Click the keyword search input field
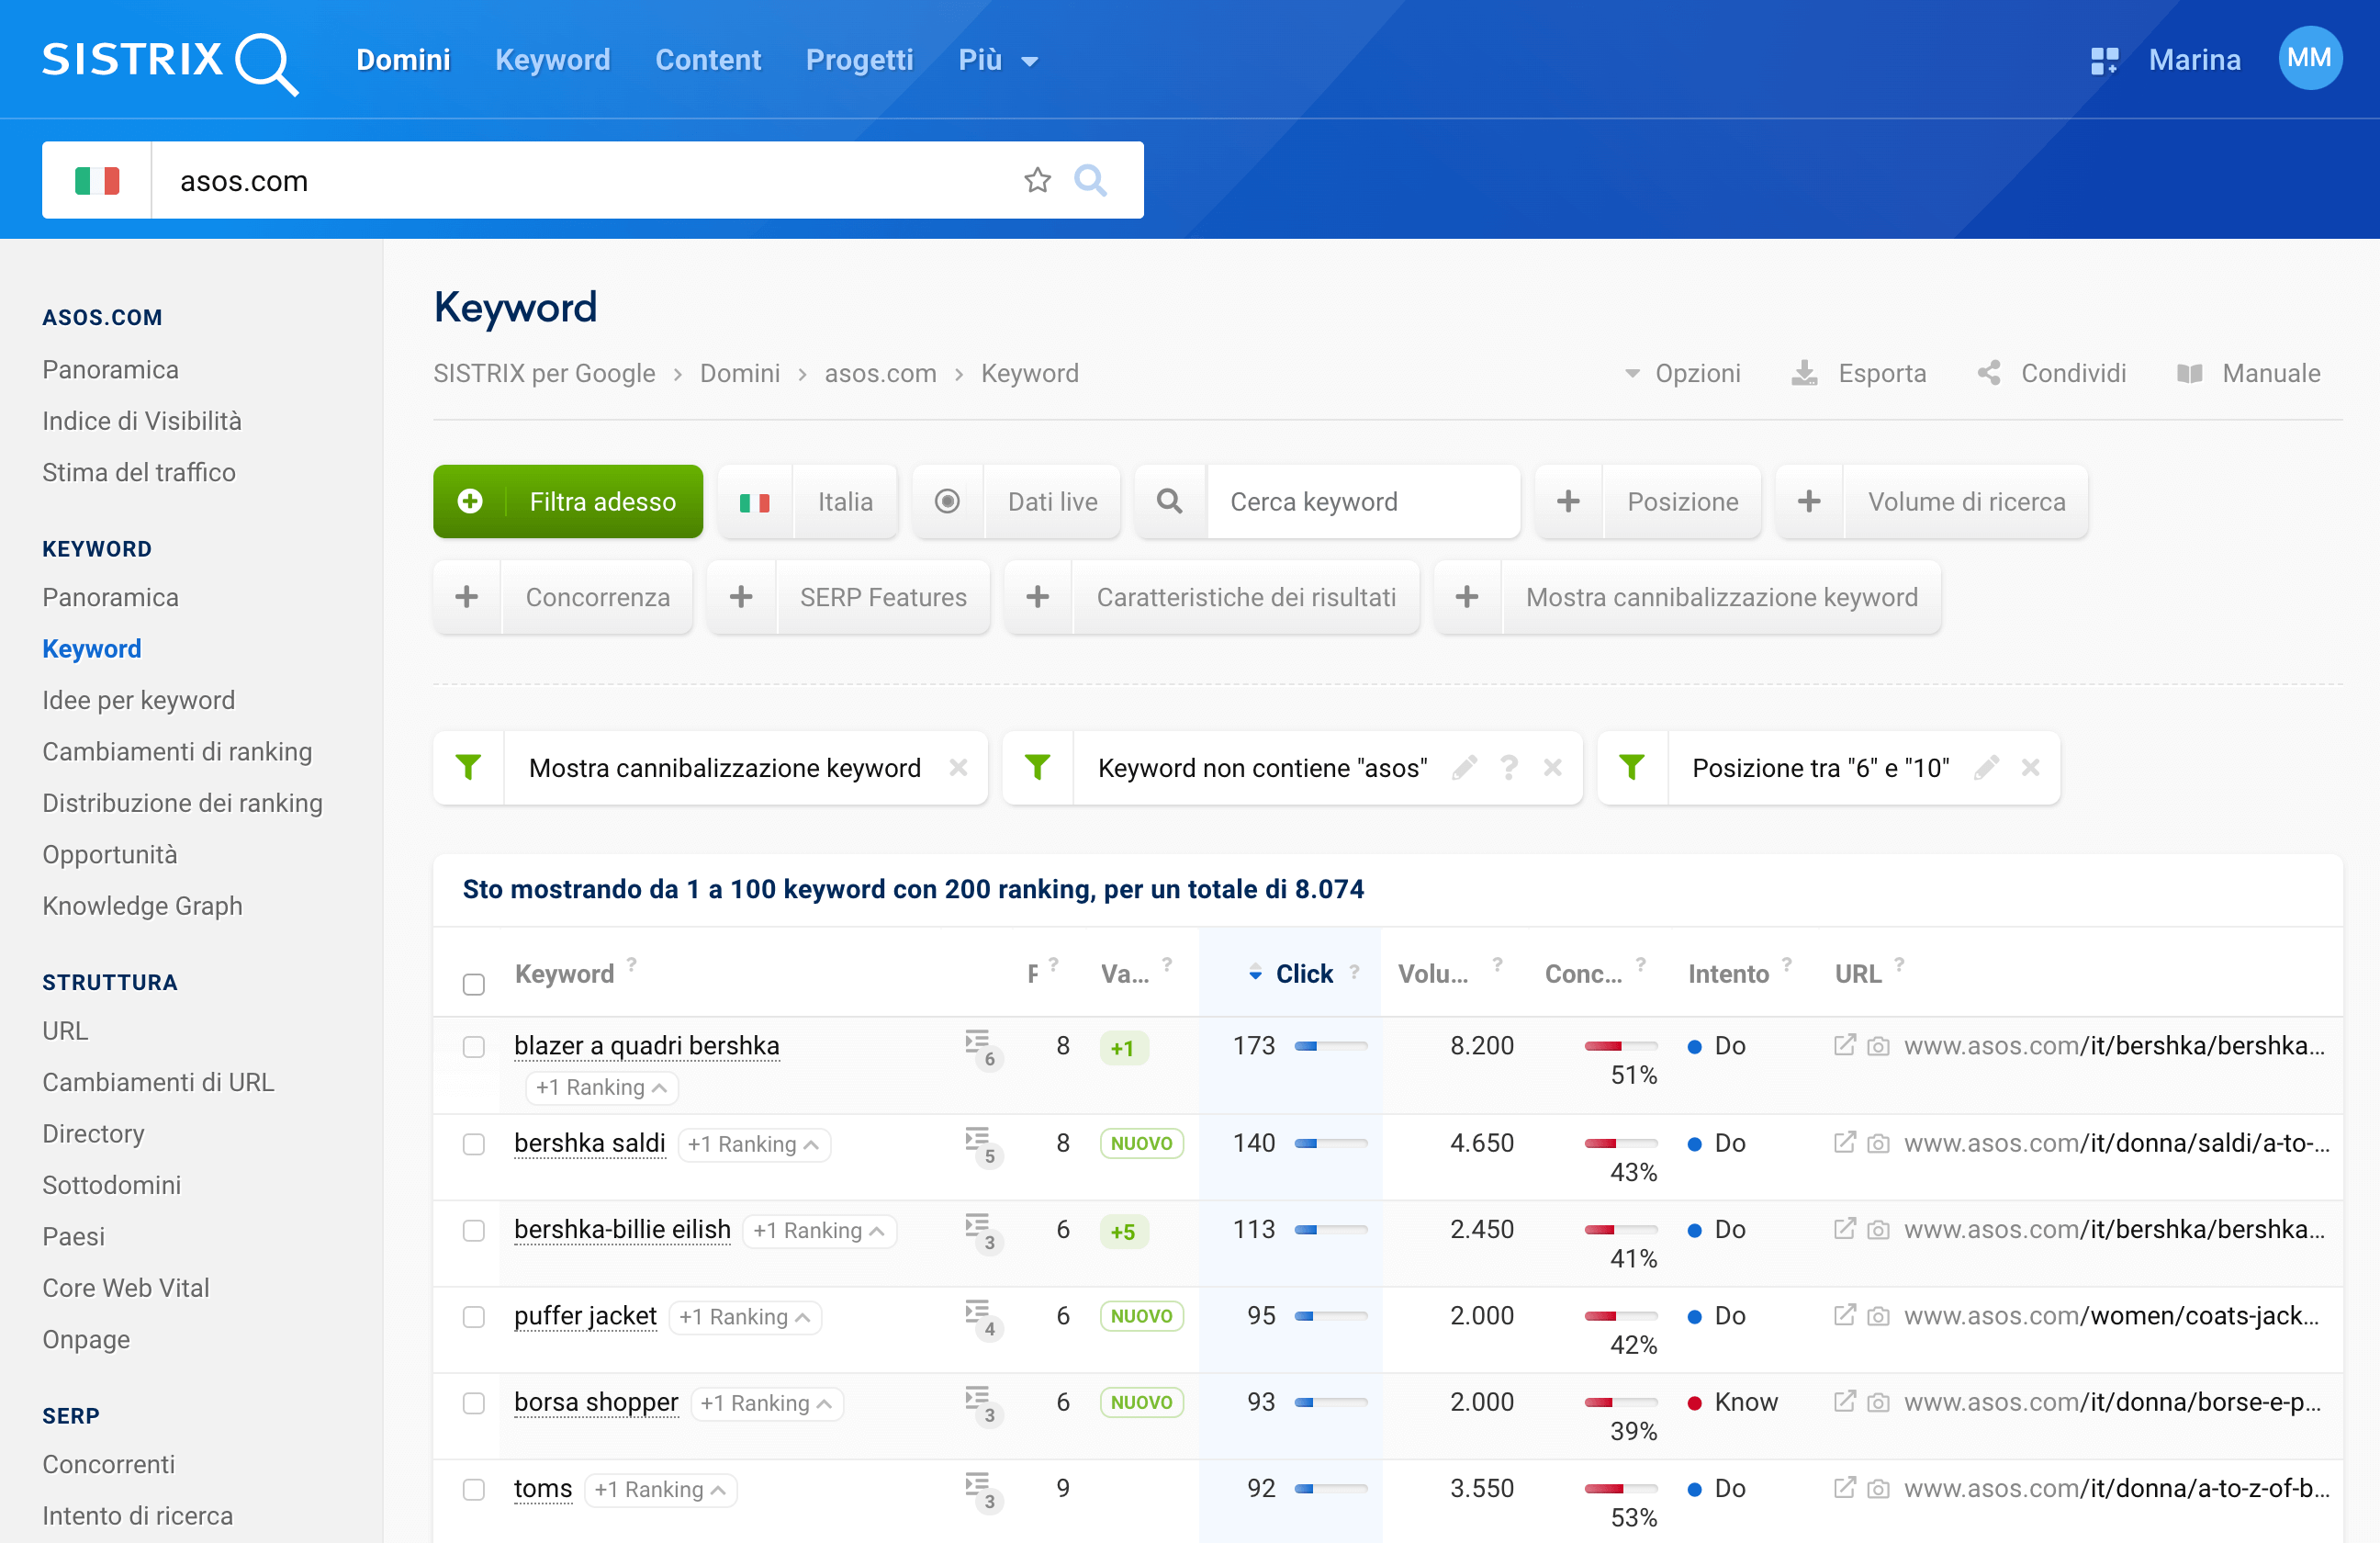The image size is (2380, 1543). point(1364,501)
